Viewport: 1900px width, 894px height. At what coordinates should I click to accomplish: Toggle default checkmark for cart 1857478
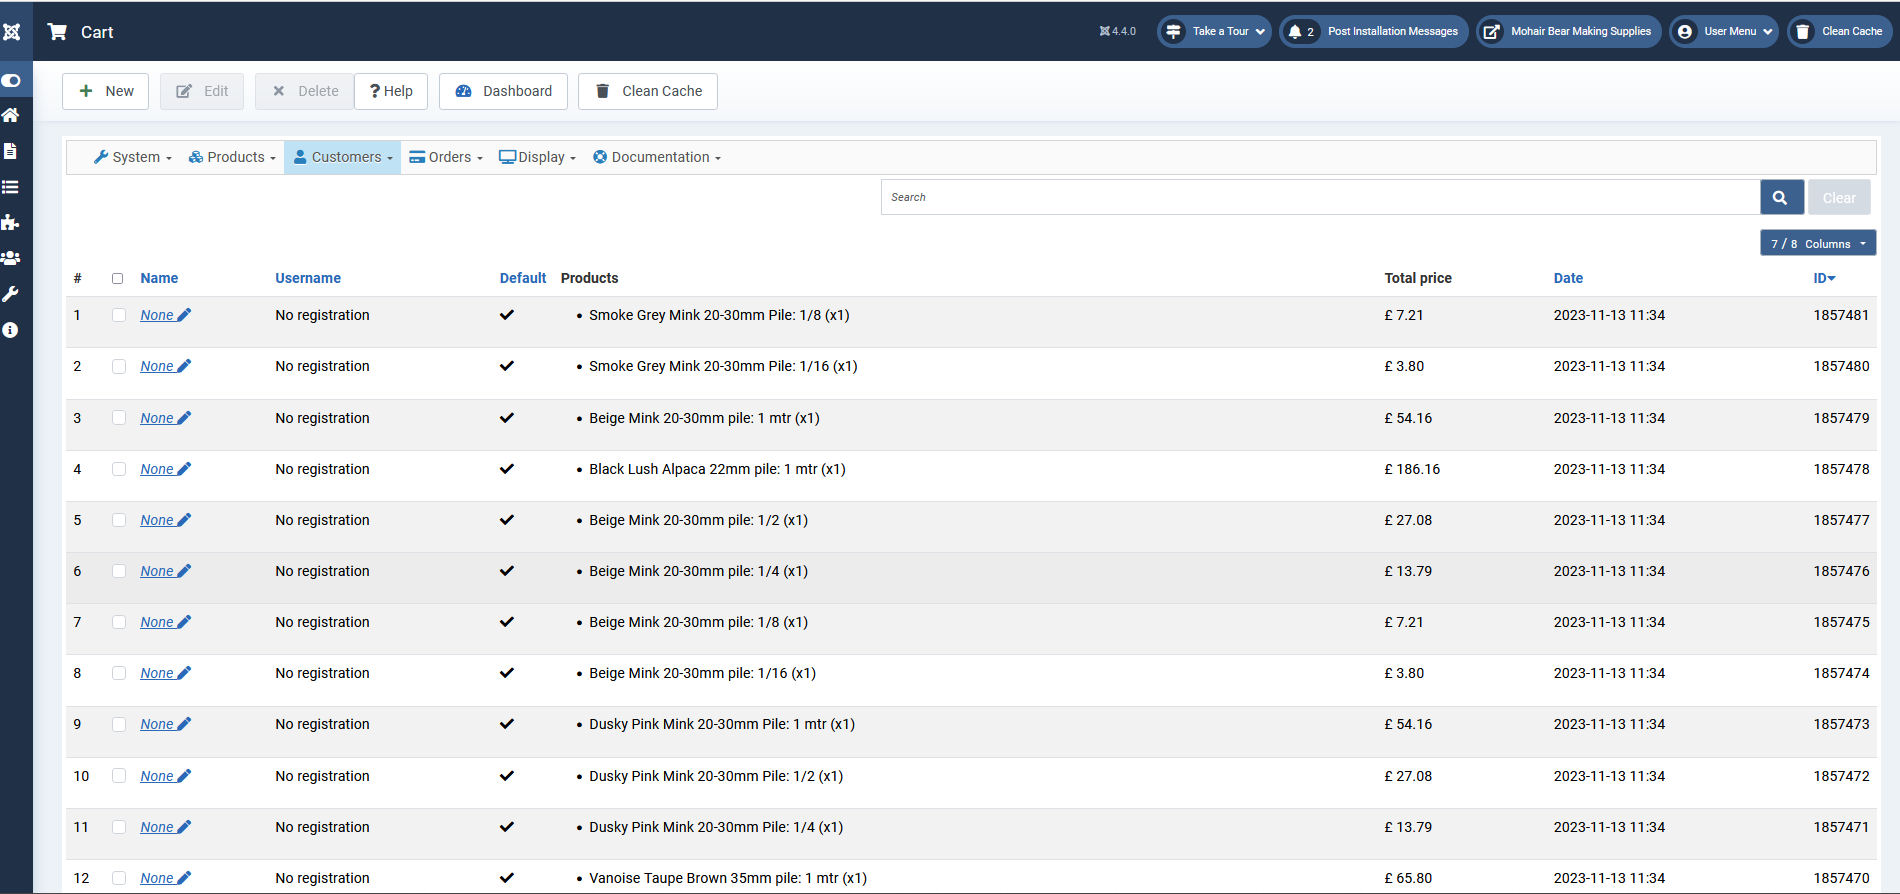pos(507,469)
